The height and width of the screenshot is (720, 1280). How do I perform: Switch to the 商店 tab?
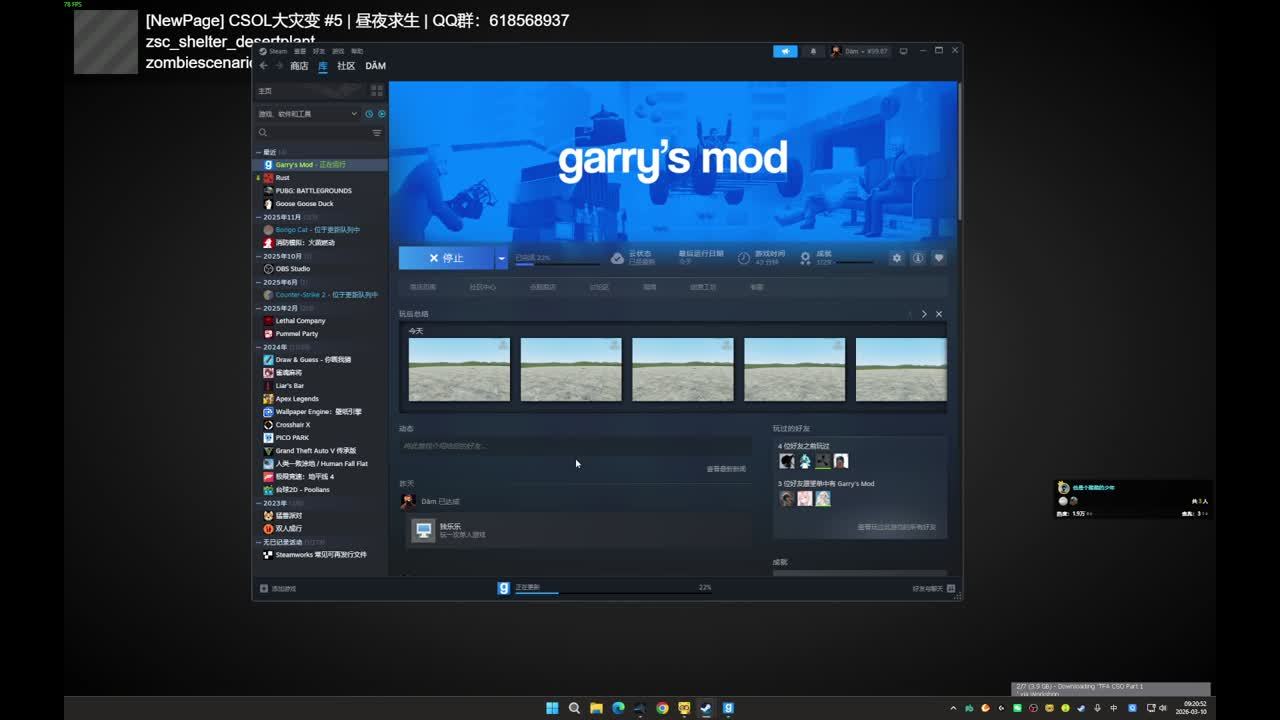pyautogui.click(x=299, y=66)
